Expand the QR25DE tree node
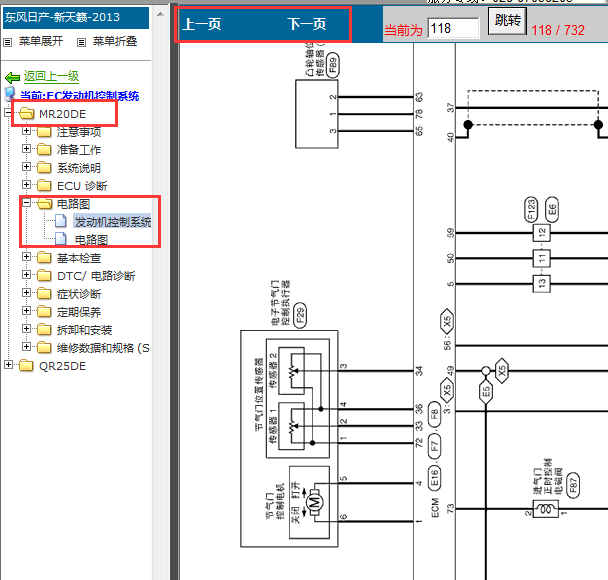Image resolution: width=608 pixels, height=580 pixels. (8, 364)
